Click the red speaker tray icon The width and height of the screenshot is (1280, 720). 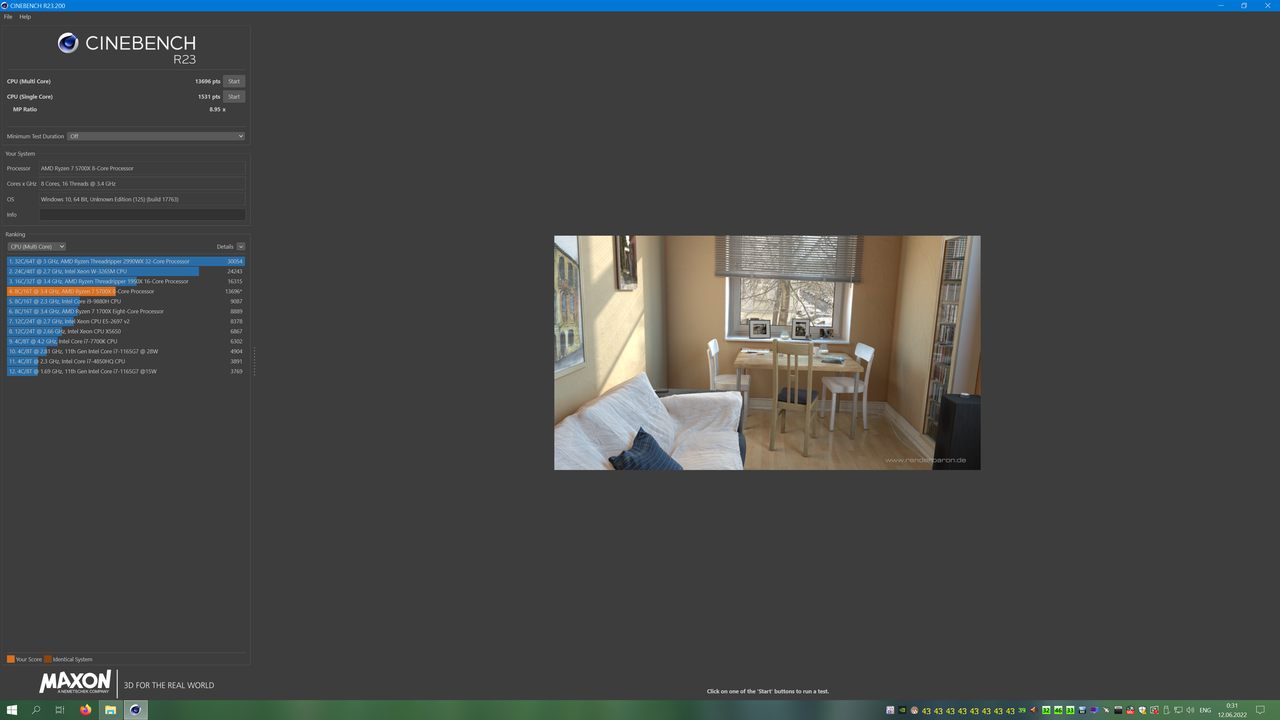coord(1033,710)
